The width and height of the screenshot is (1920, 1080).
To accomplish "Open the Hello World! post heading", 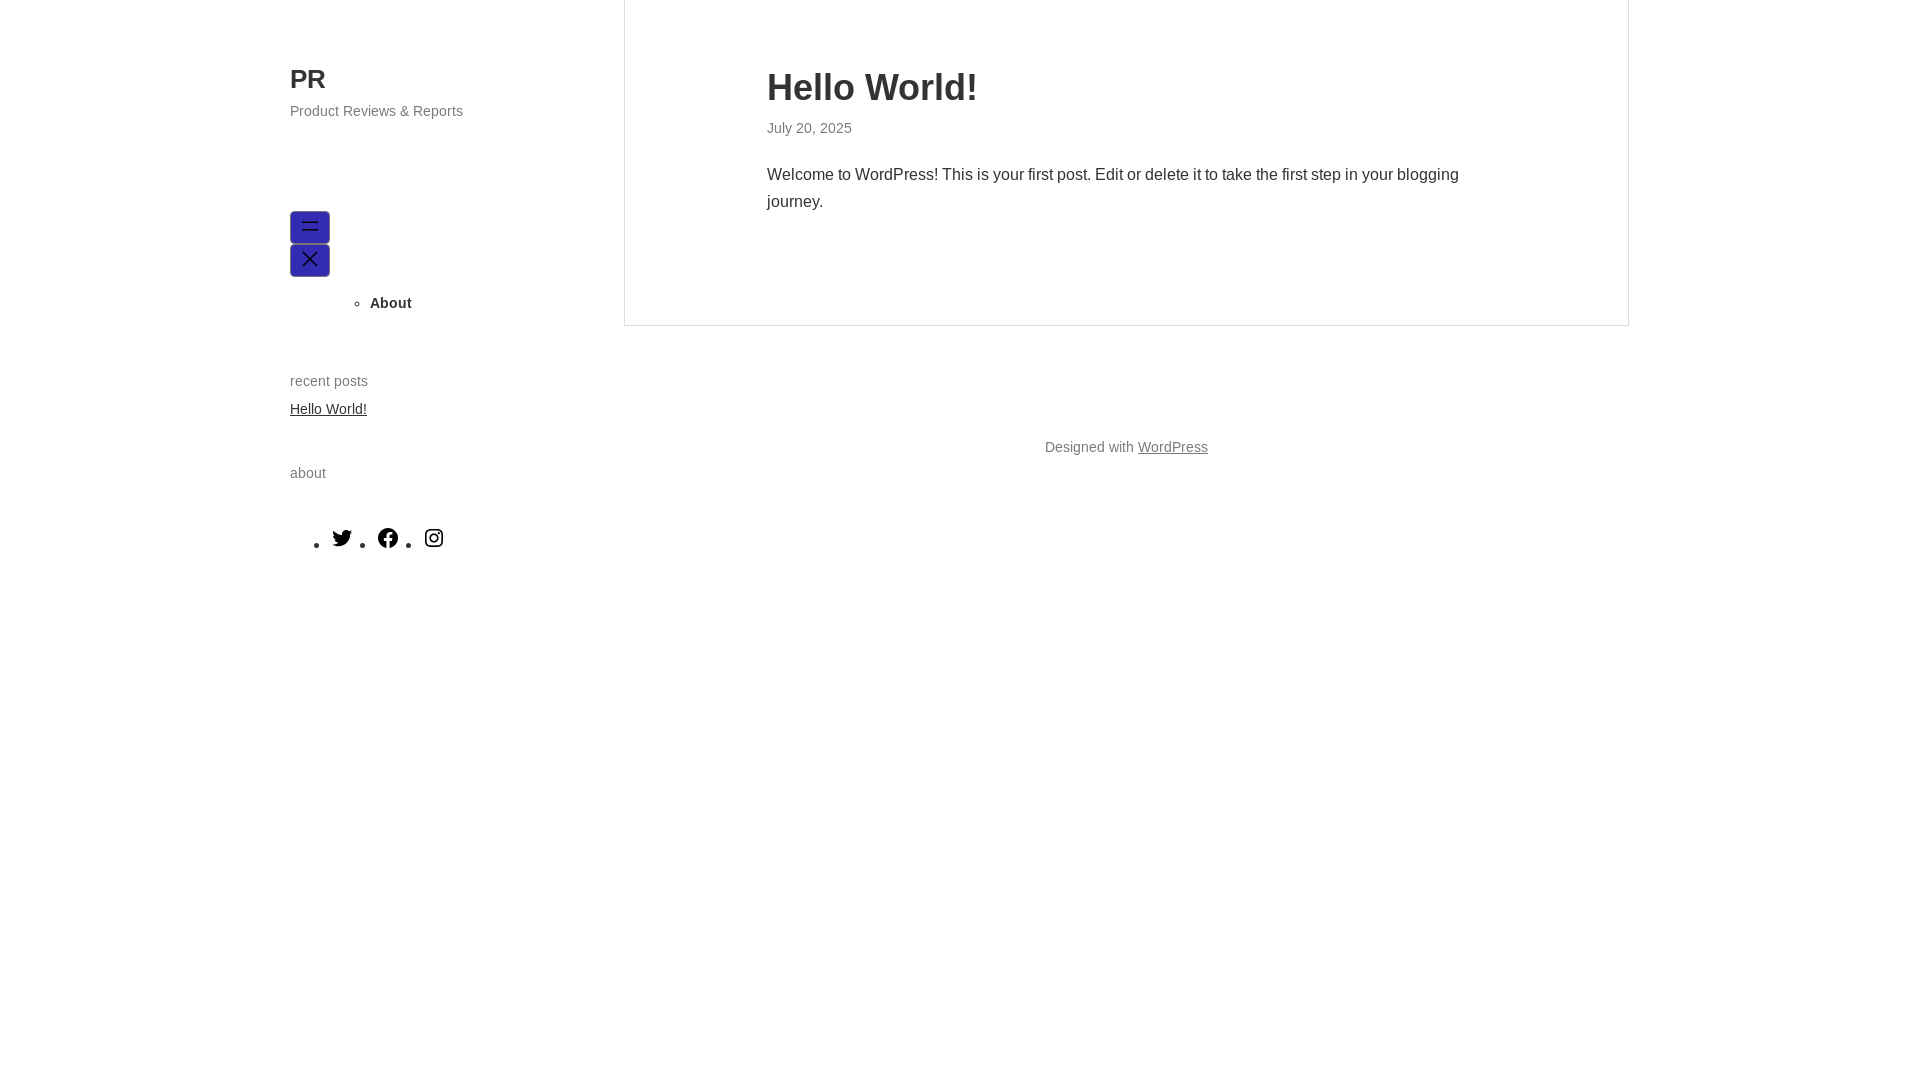I will [x=872, y=88].
